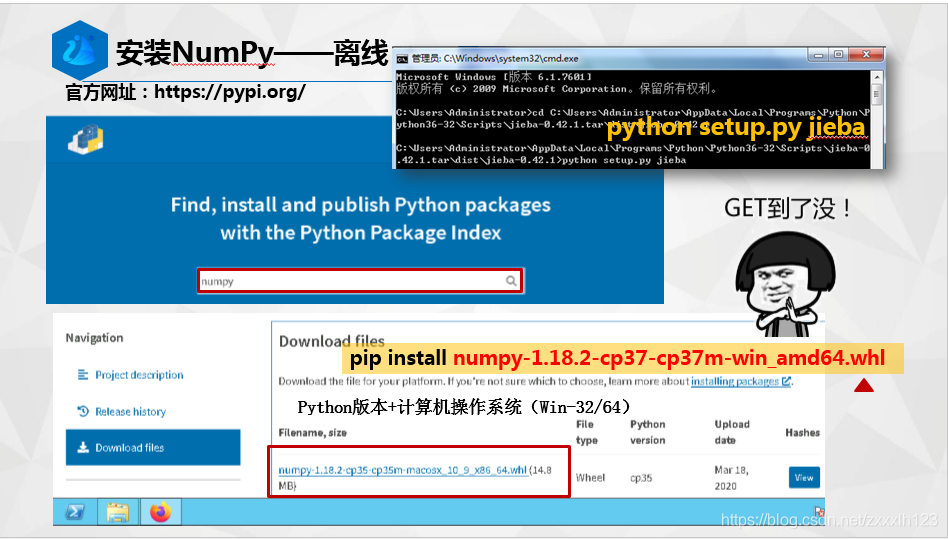This screenshot has width=948, height=539.
Task: Click the Release history clock icon
Action: [83, 411]
